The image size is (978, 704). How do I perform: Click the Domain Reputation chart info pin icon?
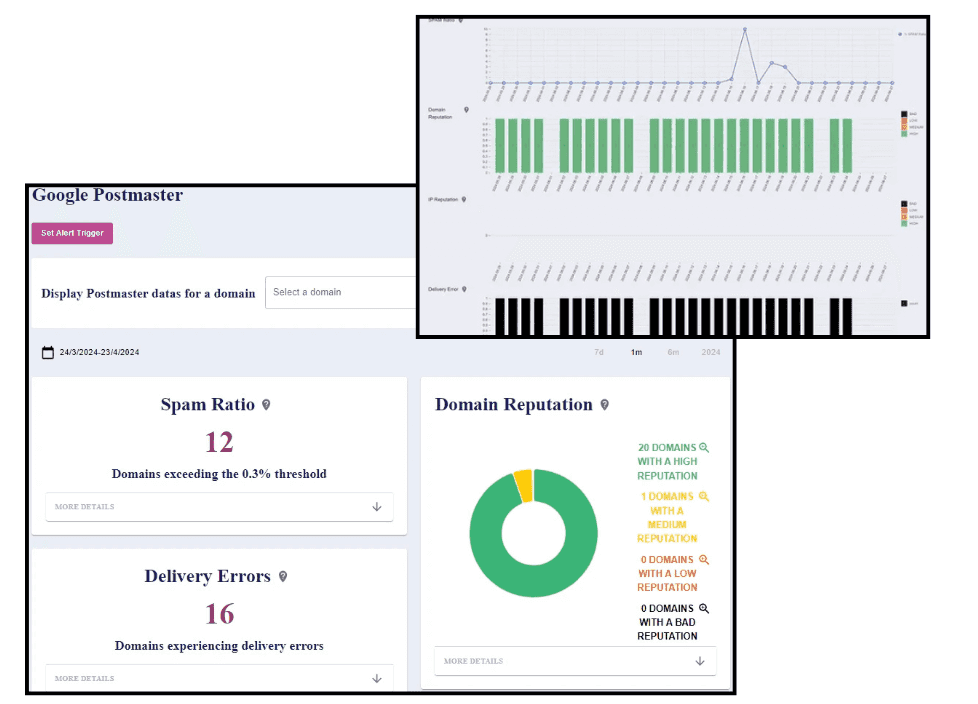(466, 110)
